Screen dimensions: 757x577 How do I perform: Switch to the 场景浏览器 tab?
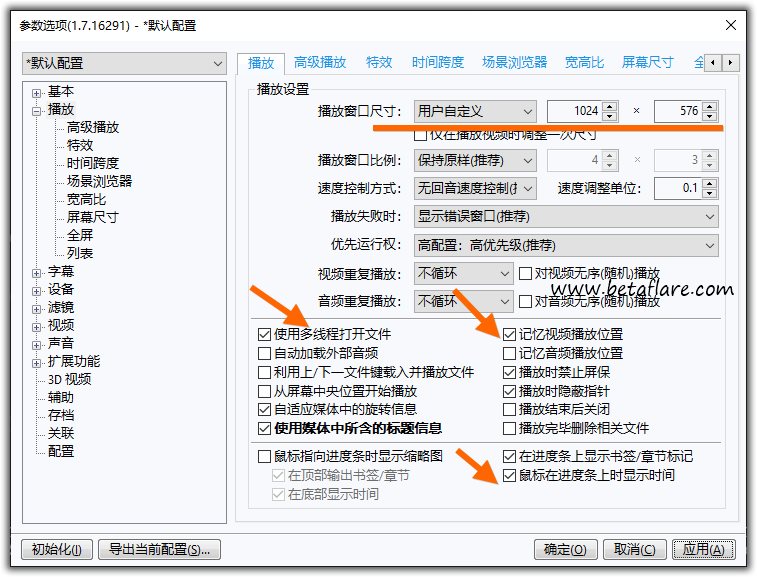(514, 62)
